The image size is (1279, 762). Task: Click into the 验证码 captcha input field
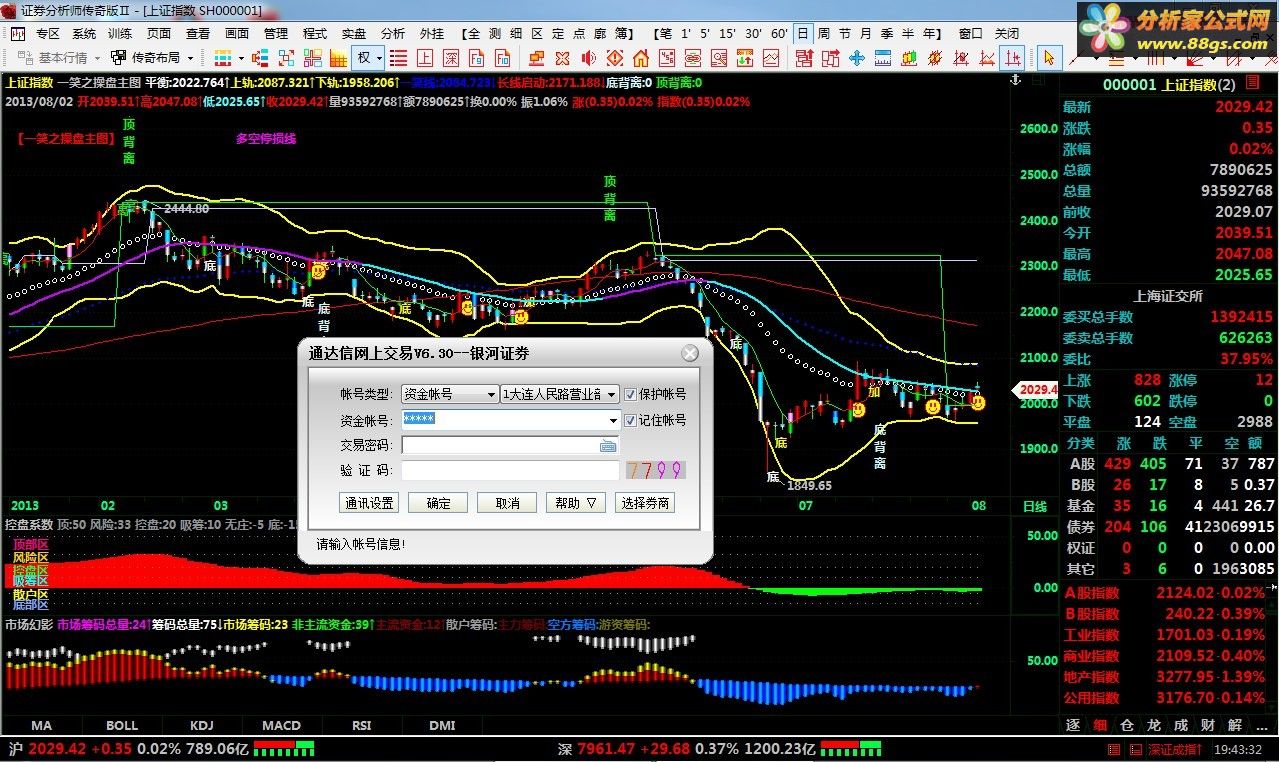pos(510,470)
